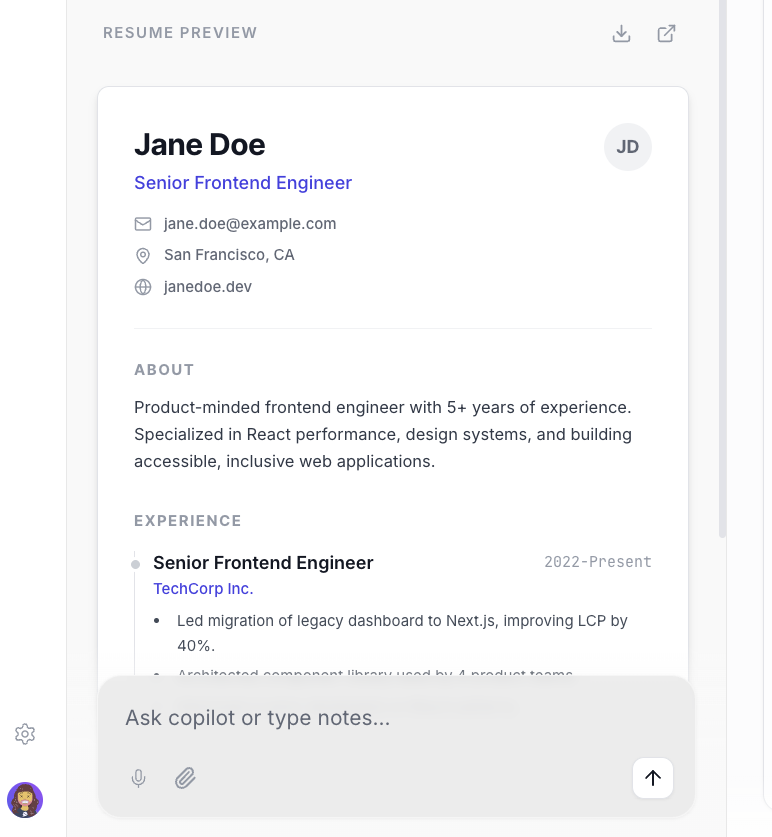
Task: Submit message with the send arrow
Action: [x=652, y=778]
